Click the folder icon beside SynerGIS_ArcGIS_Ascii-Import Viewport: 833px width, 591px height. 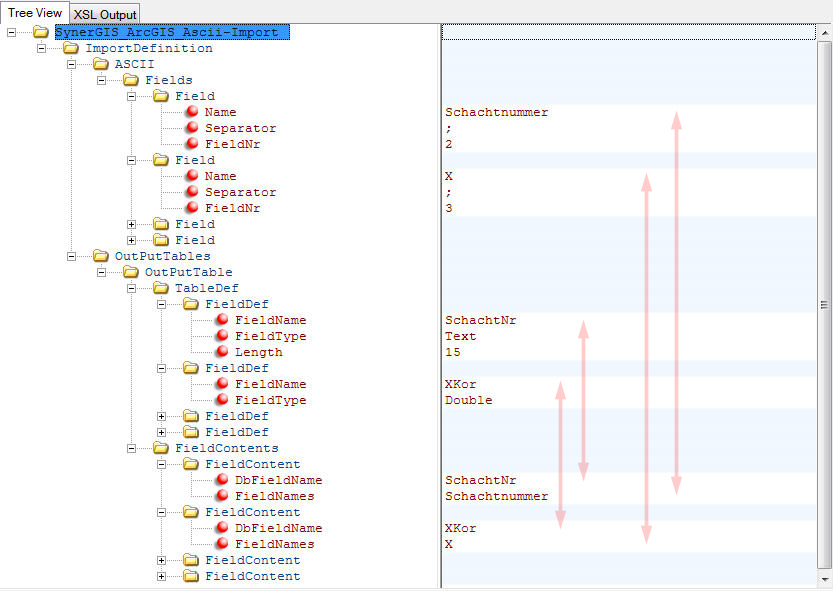click(x=40, y=32)
